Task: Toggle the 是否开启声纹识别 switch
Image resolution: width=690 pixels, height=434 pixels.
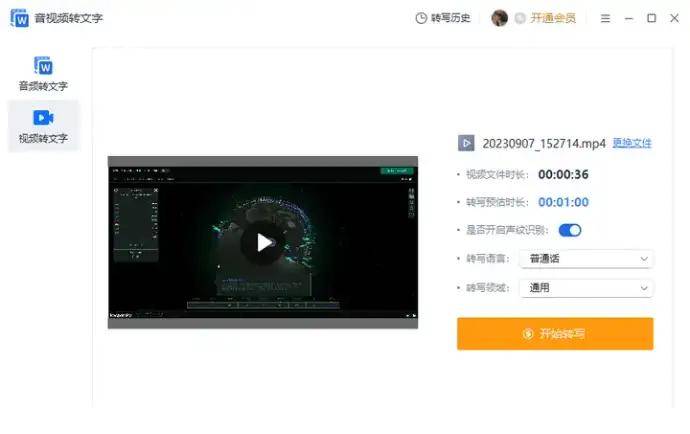Action: point(570,230)
